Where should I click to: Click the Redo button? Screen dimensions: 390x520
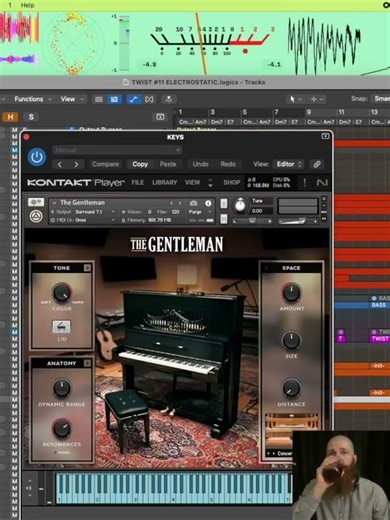[228, 164]
